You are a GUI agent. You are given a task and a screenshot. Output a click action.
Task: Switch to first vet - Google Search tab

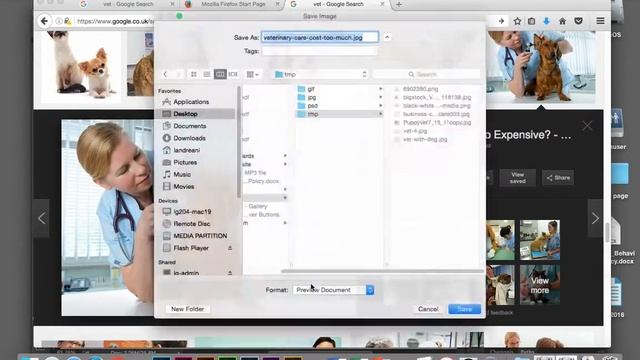click(x=128, y=4)
